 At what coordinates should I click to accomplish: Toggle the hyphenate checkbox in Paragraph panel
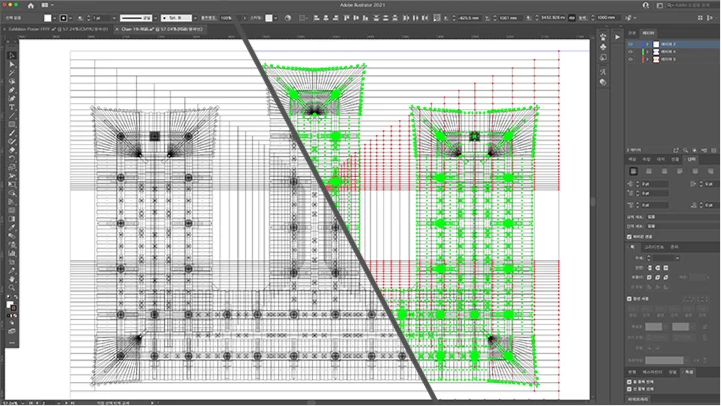pyautogui.click(x=629, y=237)
